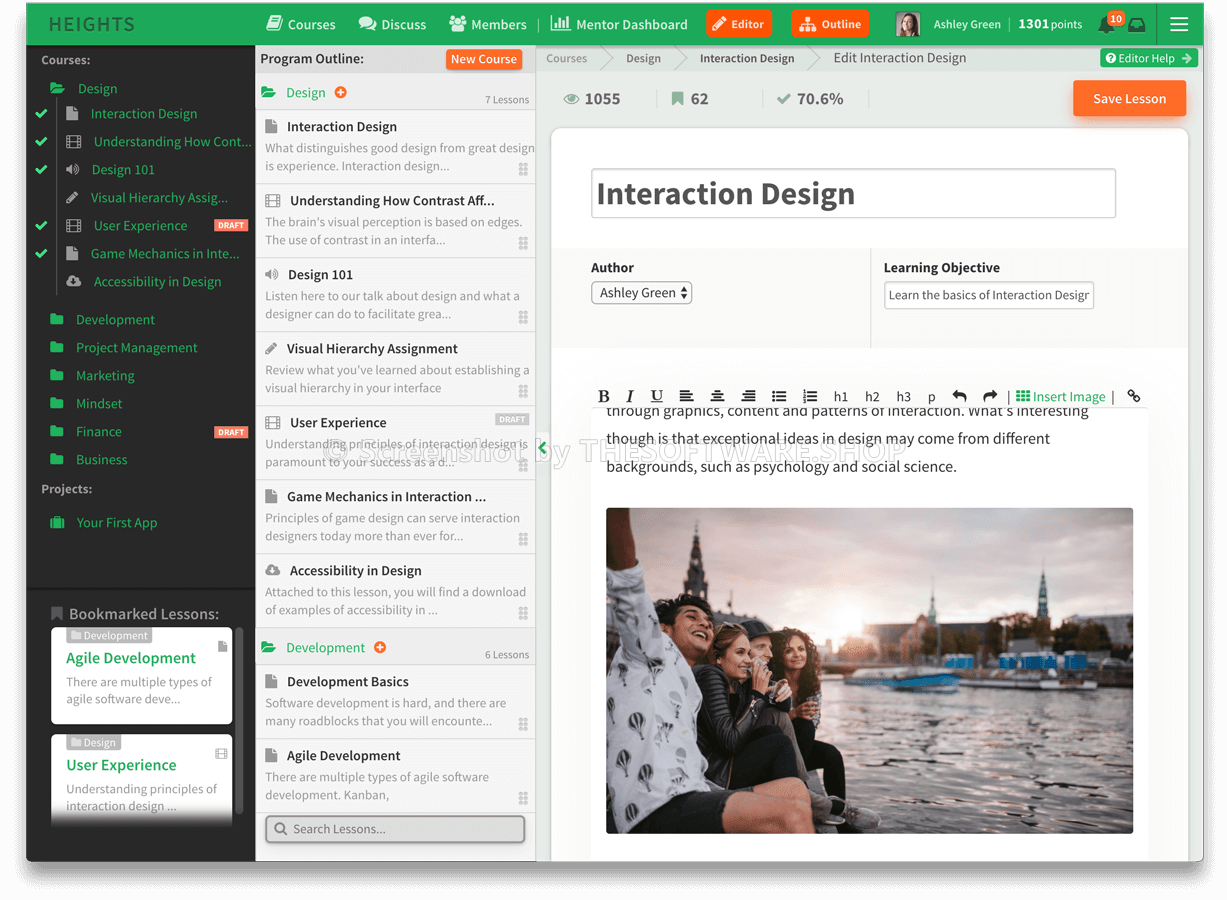Click the bulleted list icon
The height and width of the screenshot is (900, 1227).
coord(779,395)
